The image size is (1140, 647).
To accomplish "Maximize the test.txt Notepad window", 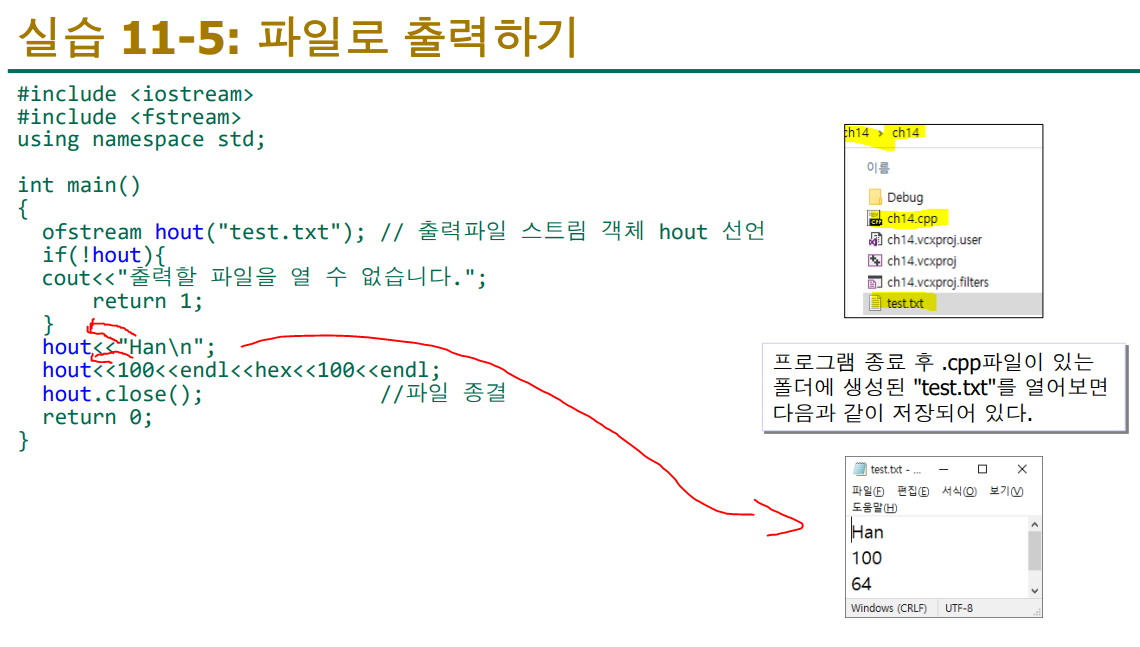I will tap(982, 469).
